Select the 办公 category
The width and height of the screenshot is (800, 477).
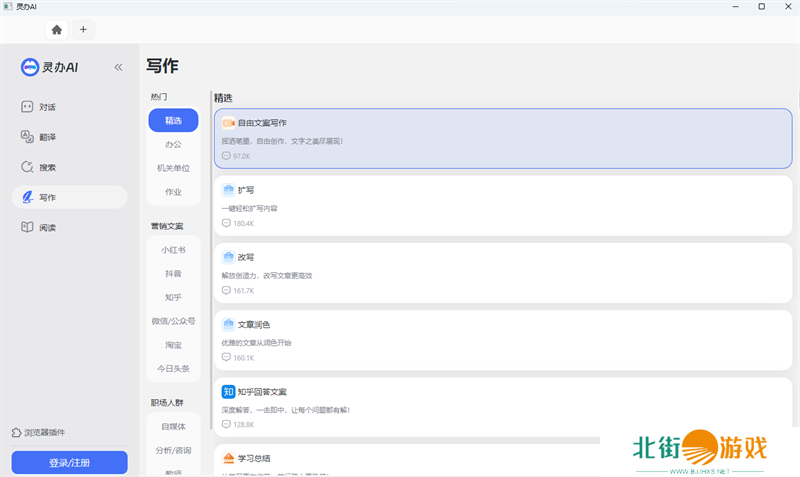click(173, 144)
